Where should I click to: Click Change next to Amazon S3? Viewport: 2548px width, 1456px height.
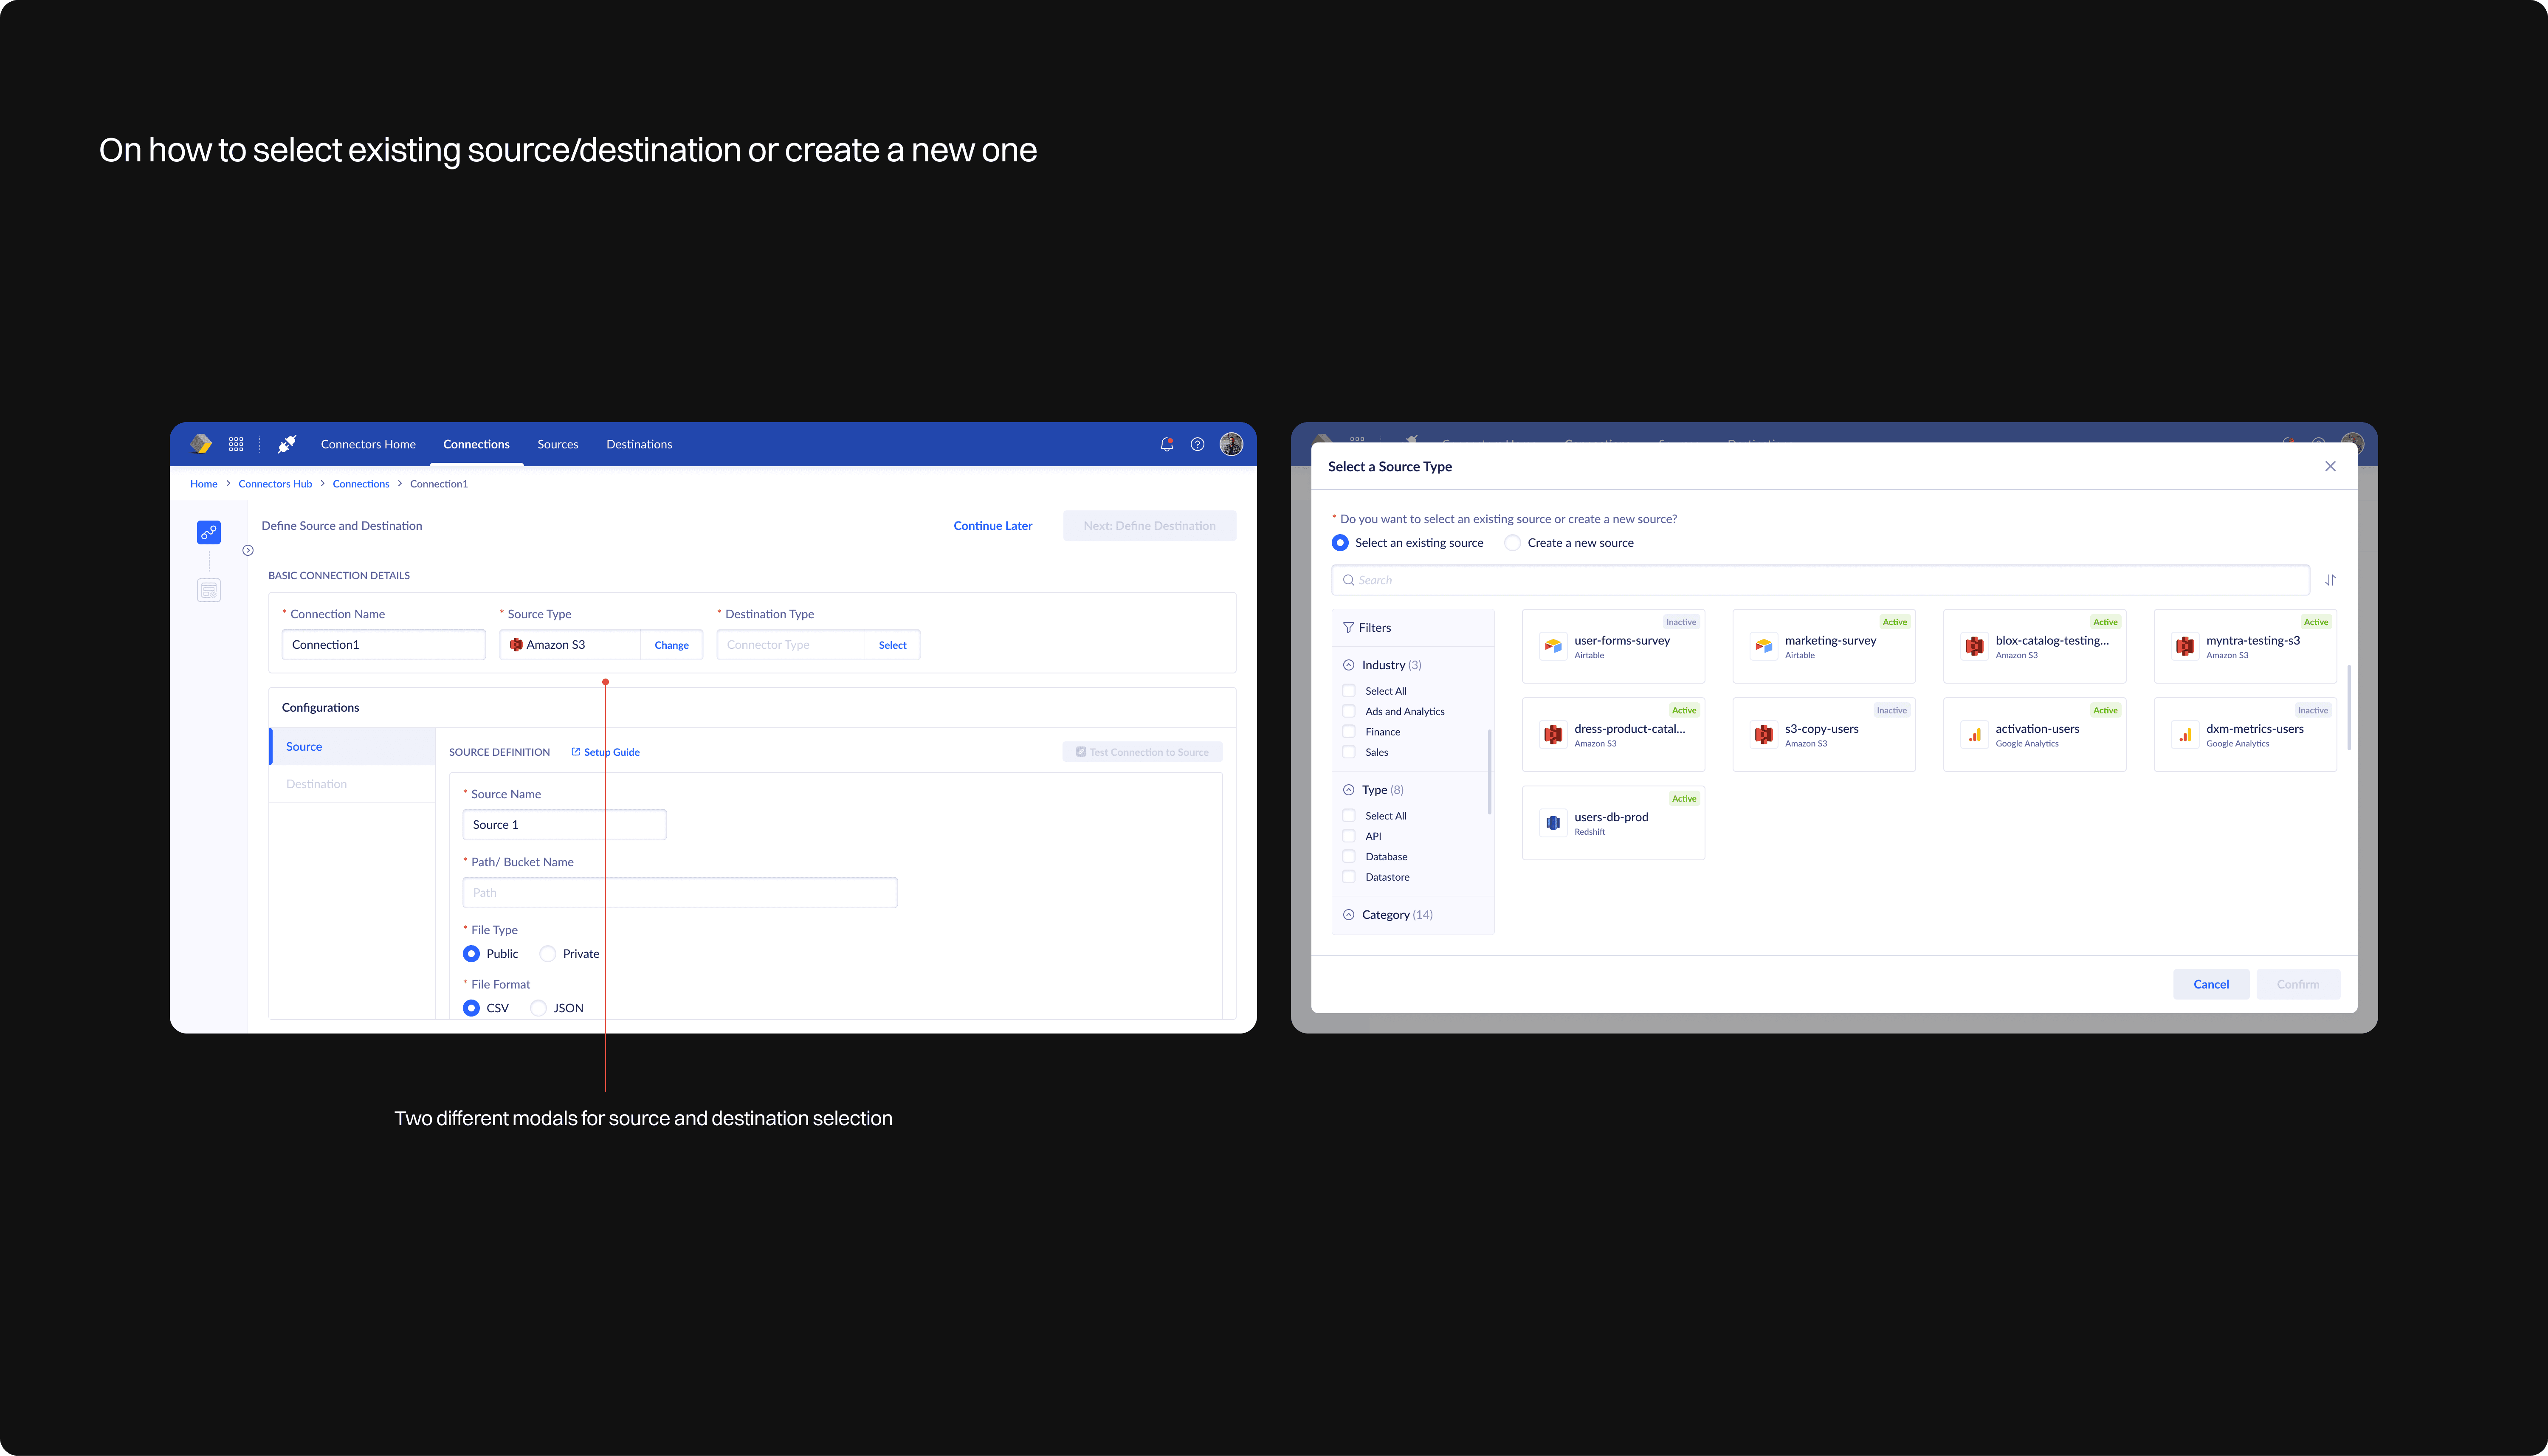coord(671,645)
